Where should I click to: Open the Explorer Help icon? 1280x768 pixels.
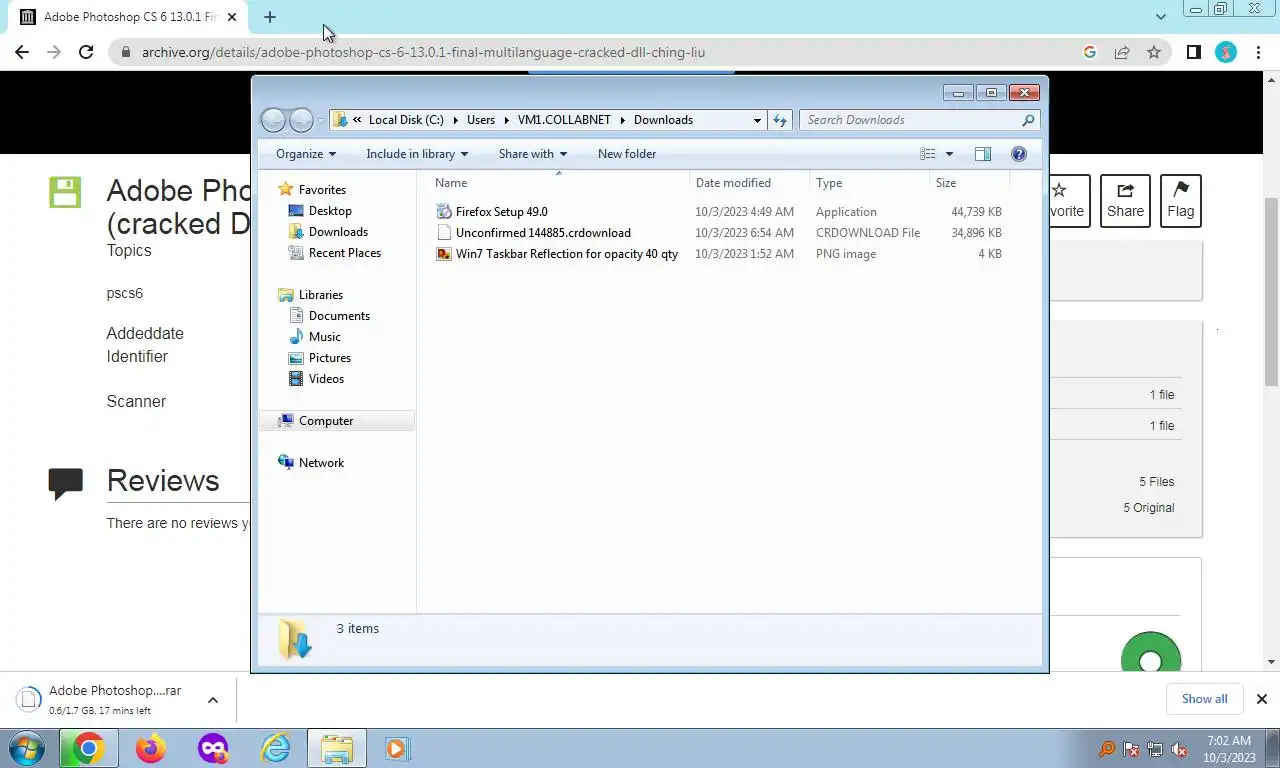[x=1019, y=154]
